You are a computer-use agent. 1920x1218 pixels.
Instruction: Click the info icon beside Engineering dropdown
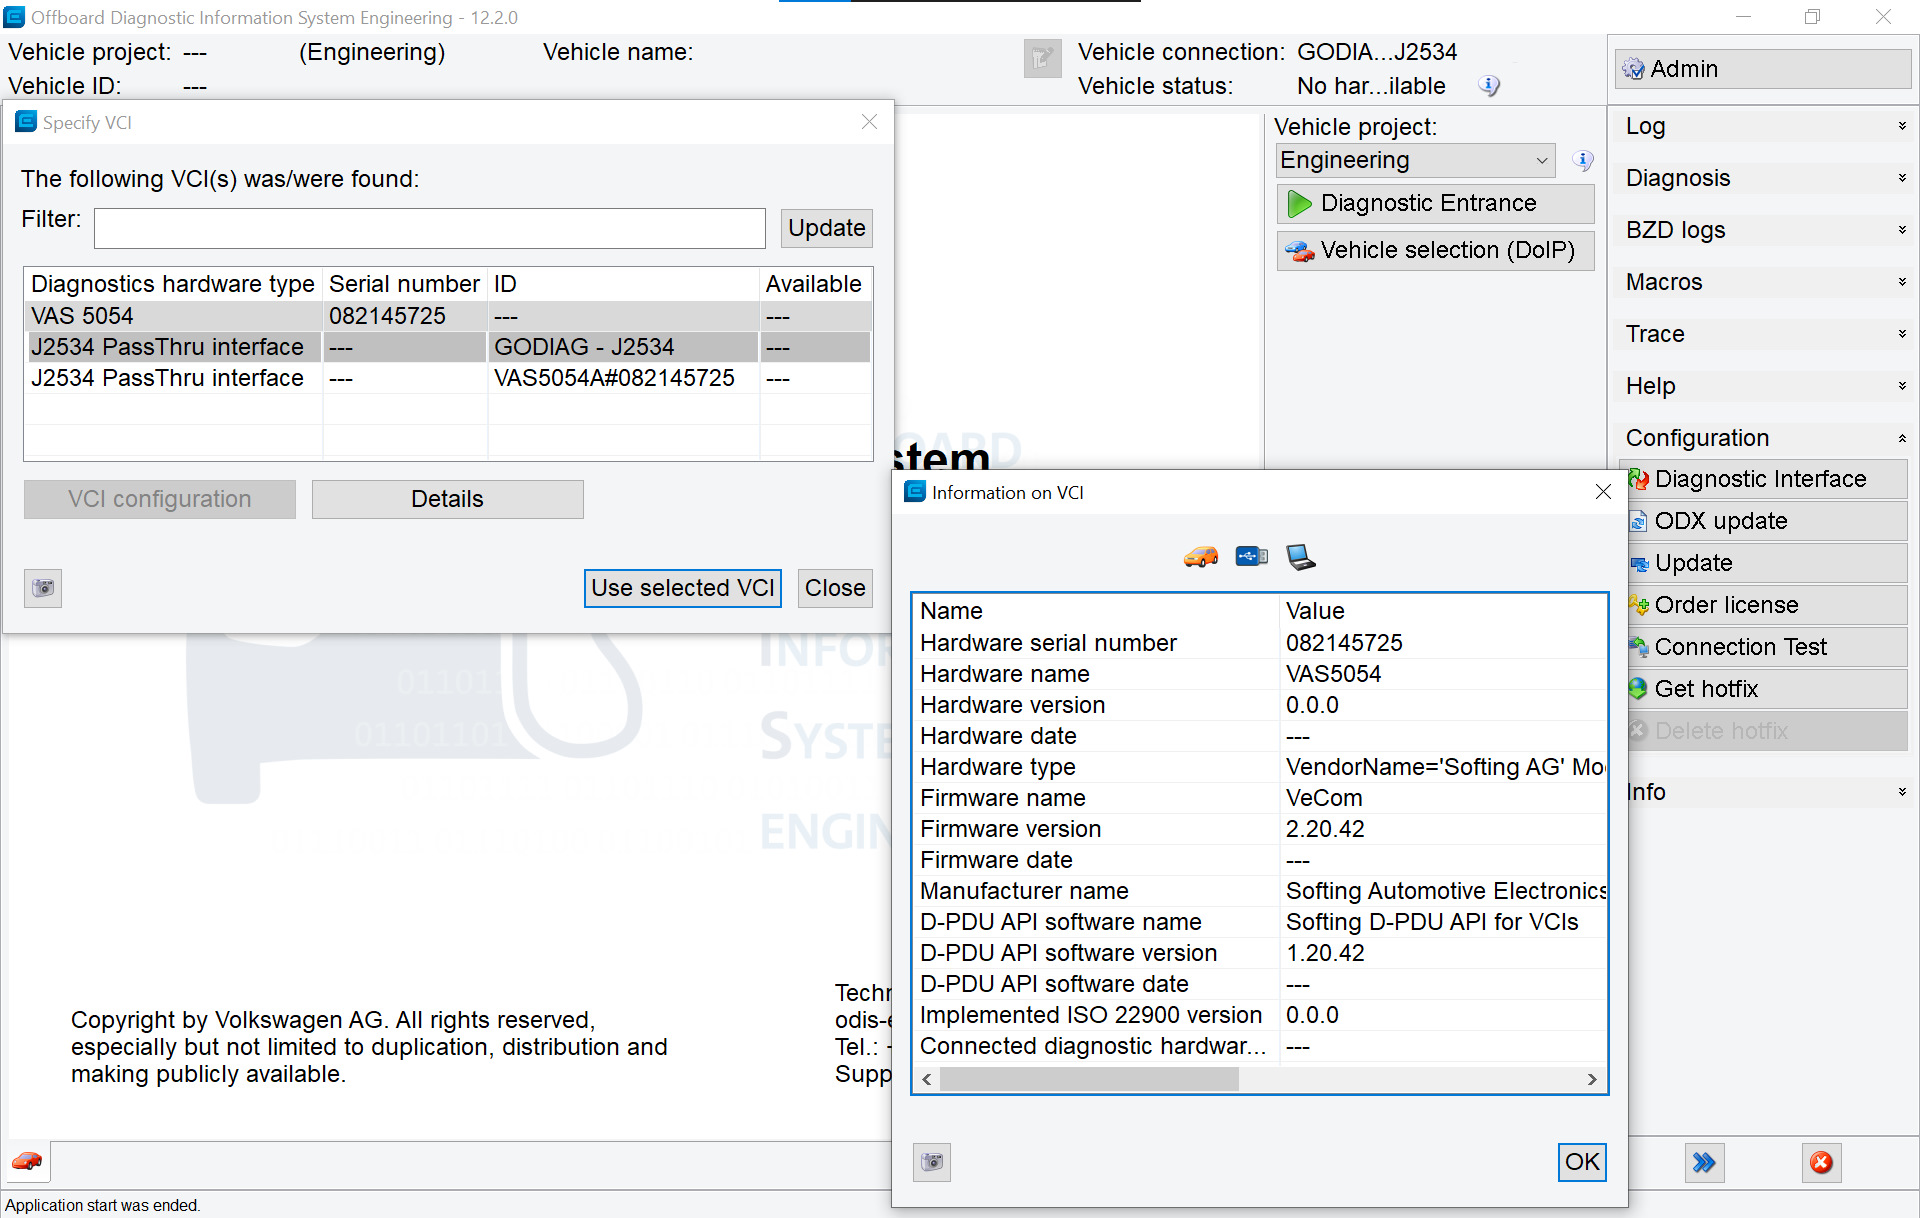1583,160
